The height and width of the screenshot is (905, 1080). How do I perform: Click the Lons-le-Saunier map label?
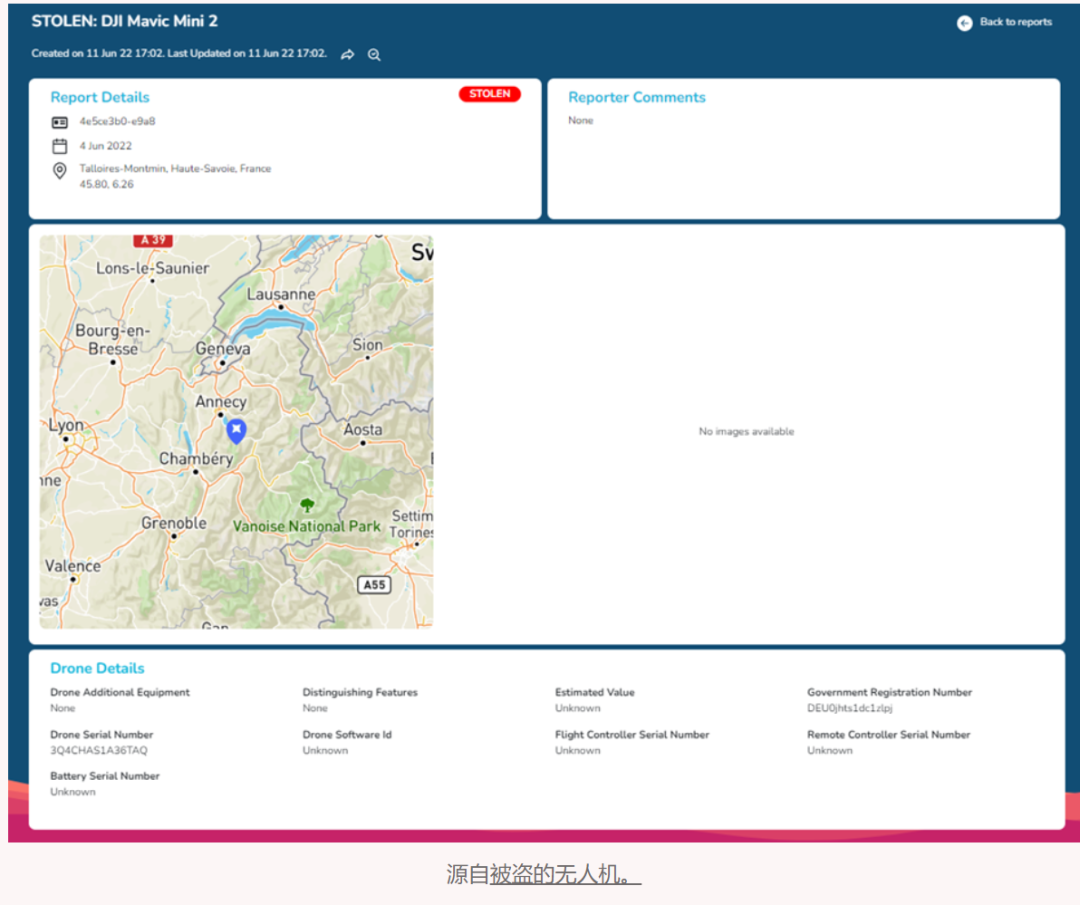click(152, 268)
